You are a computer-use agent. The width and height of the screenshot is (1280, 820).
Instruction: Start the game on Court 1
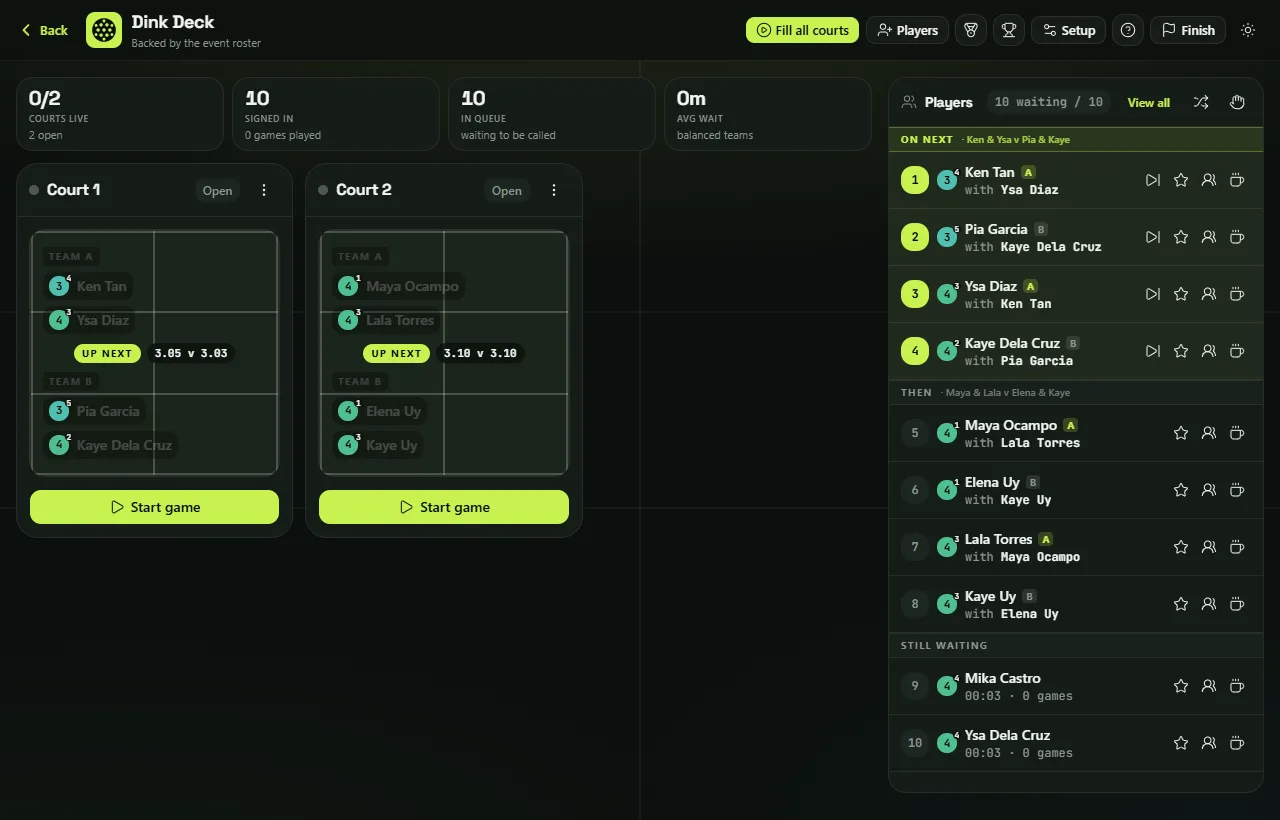point(154,507)
